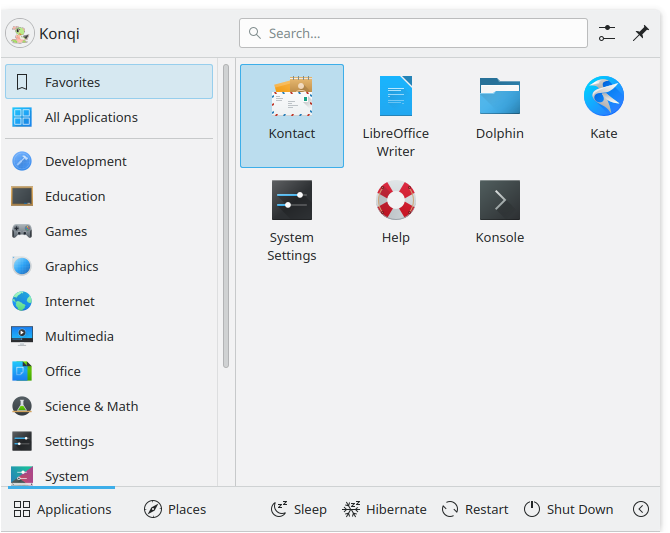This screenshot has width=670, height=533.
Task: Switch to the Places tab
Action: [175, 509]
